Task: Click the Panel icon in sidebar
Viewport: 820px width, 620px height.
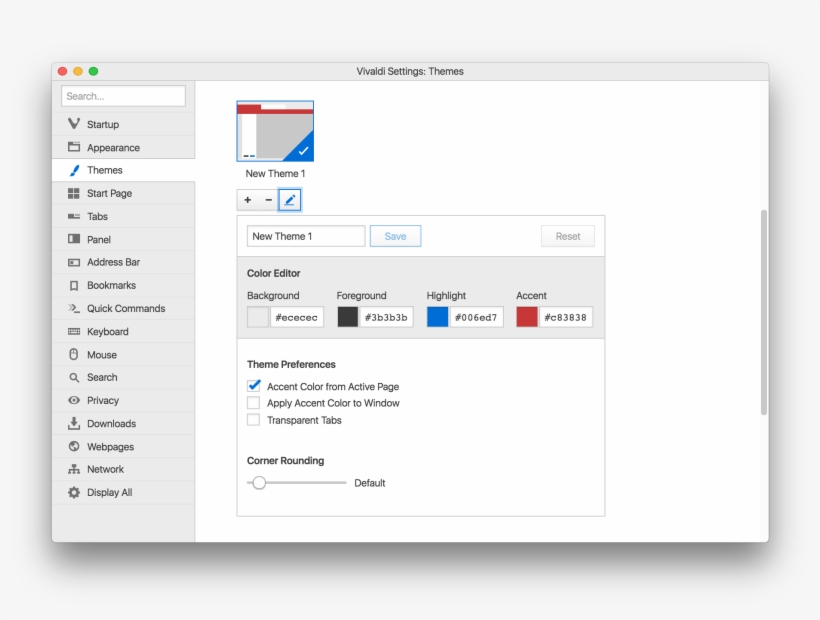Action: click(74, 239)
